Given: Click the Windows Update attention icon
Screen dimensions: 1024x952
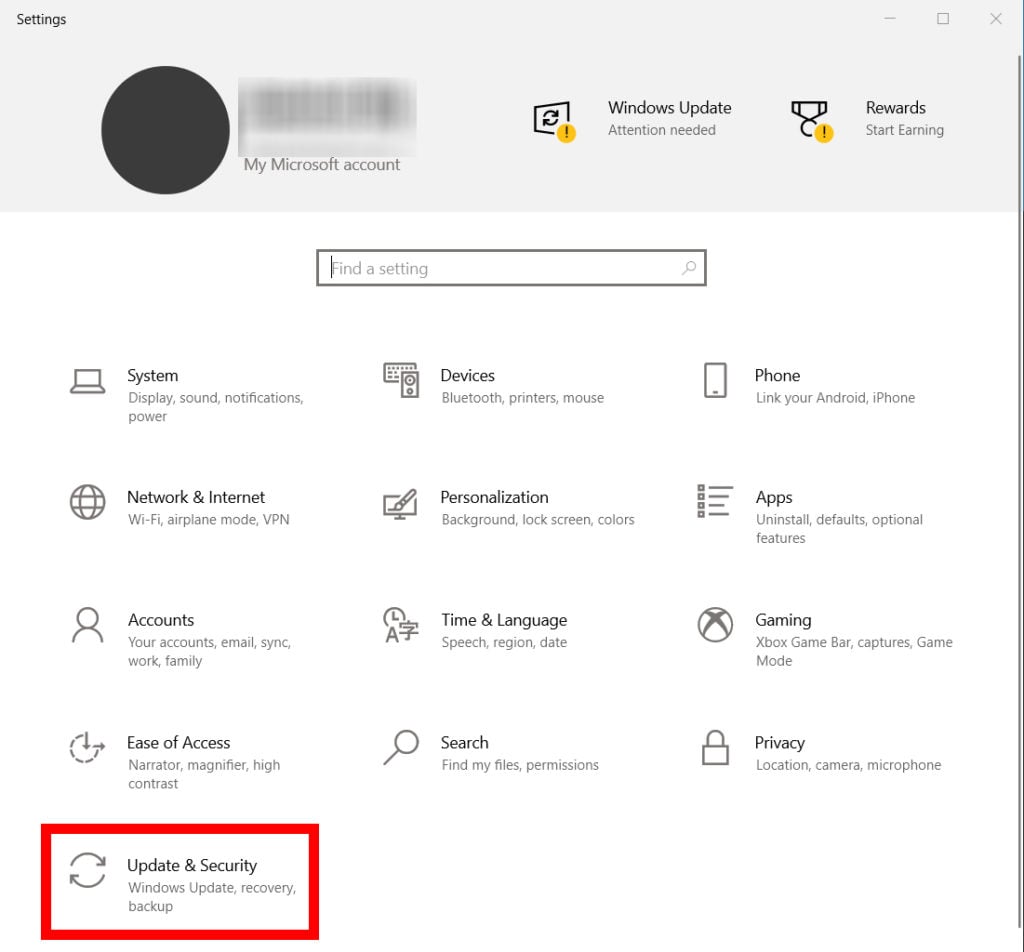Looking at the screenshot, I should tap(555, 119).
